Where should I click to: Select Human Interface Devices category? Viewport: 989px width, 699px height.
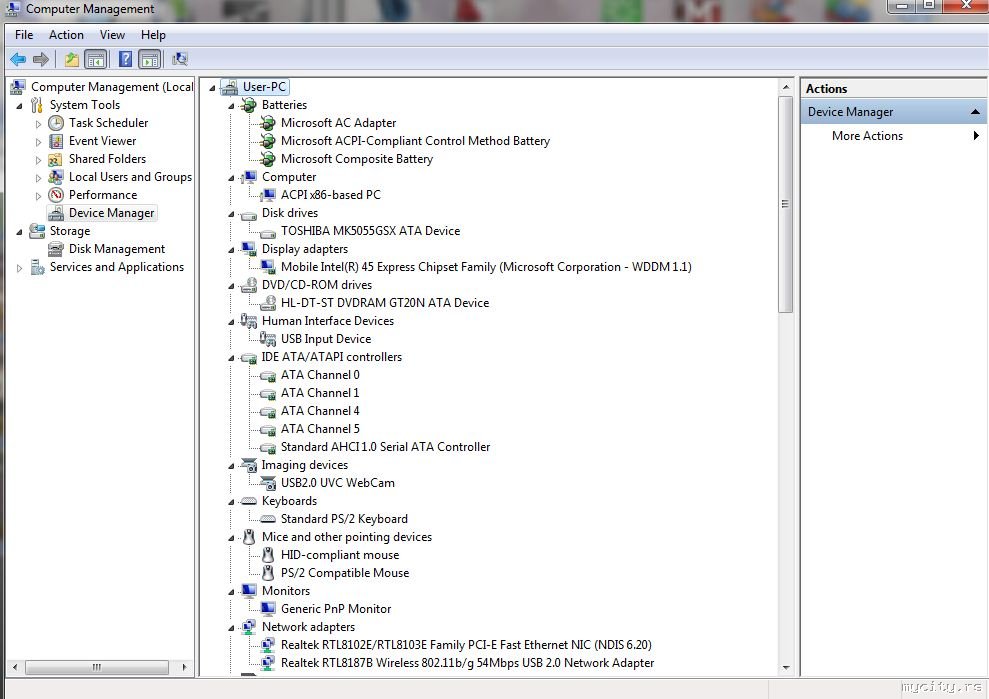328,321
